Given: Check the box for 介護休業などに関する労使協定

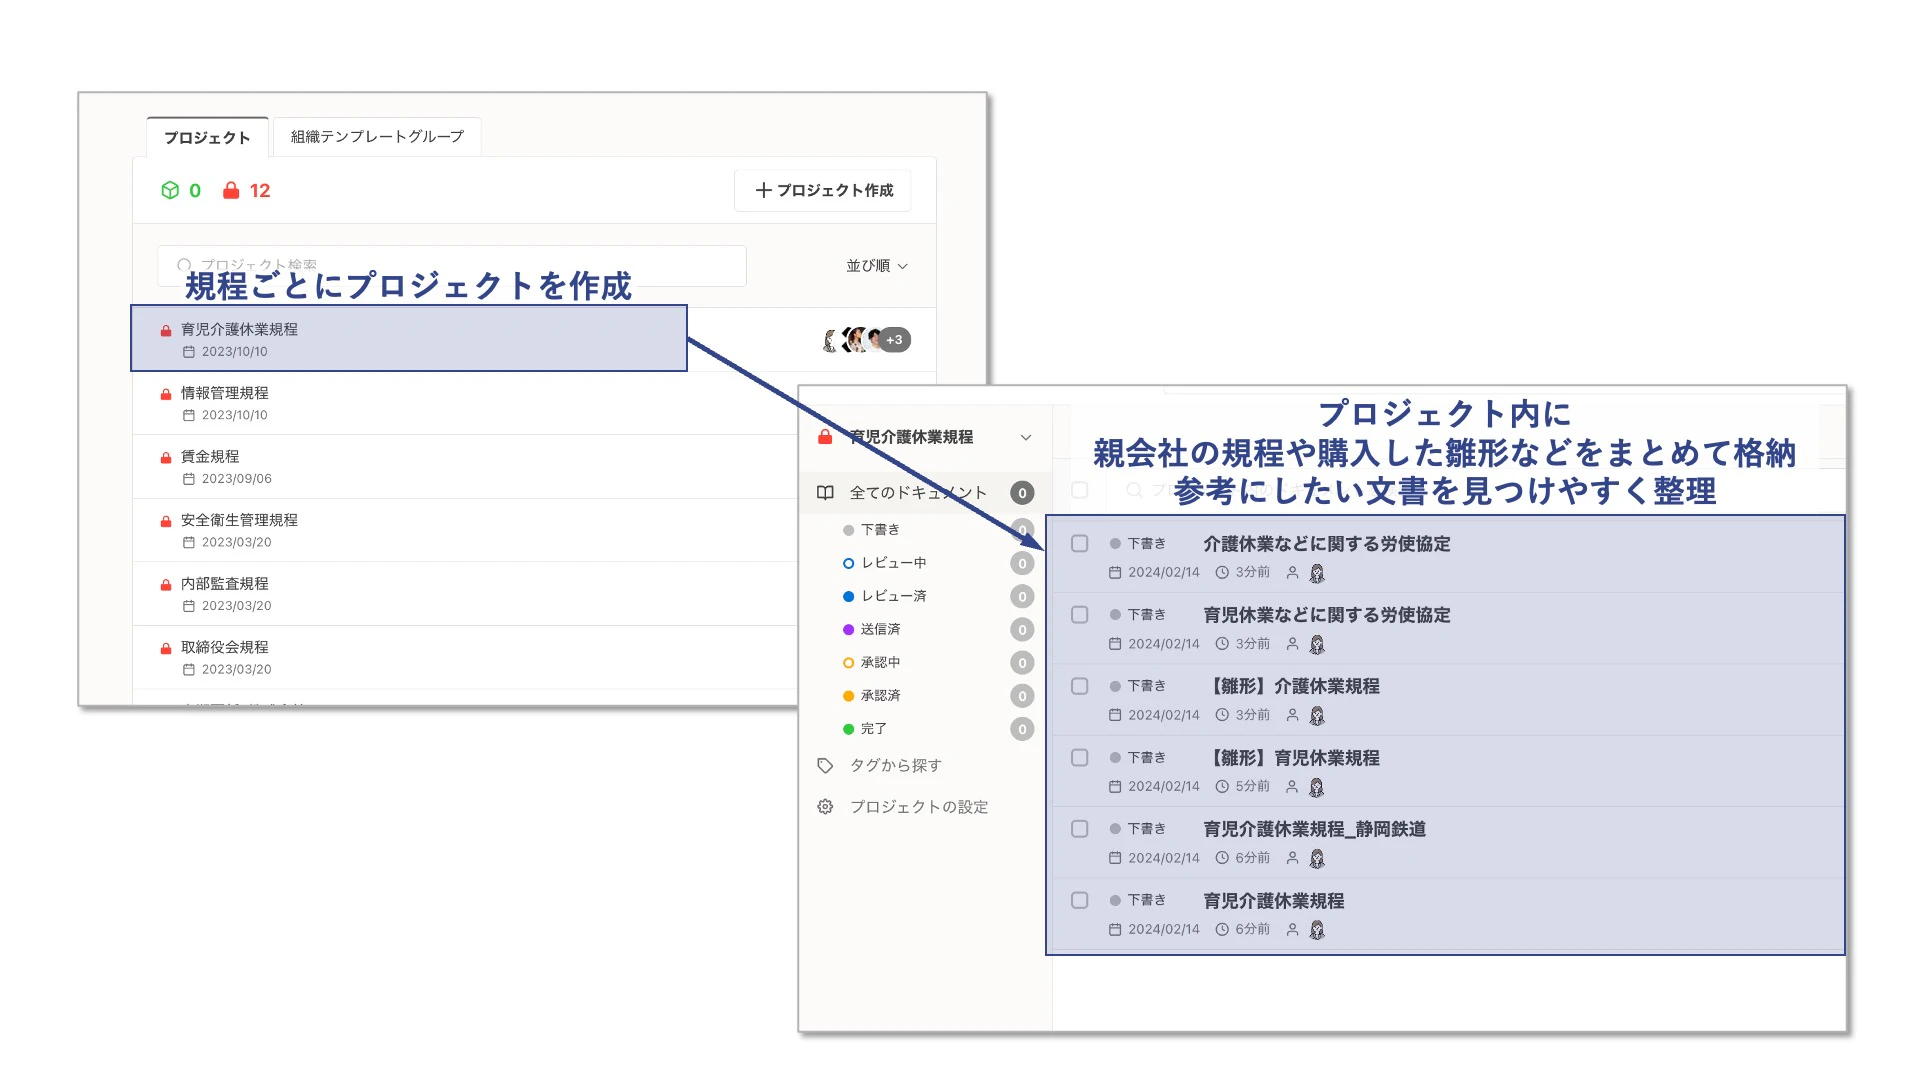Looking at the screenshot, I should pyautogui.click(x=1080, y=543).
